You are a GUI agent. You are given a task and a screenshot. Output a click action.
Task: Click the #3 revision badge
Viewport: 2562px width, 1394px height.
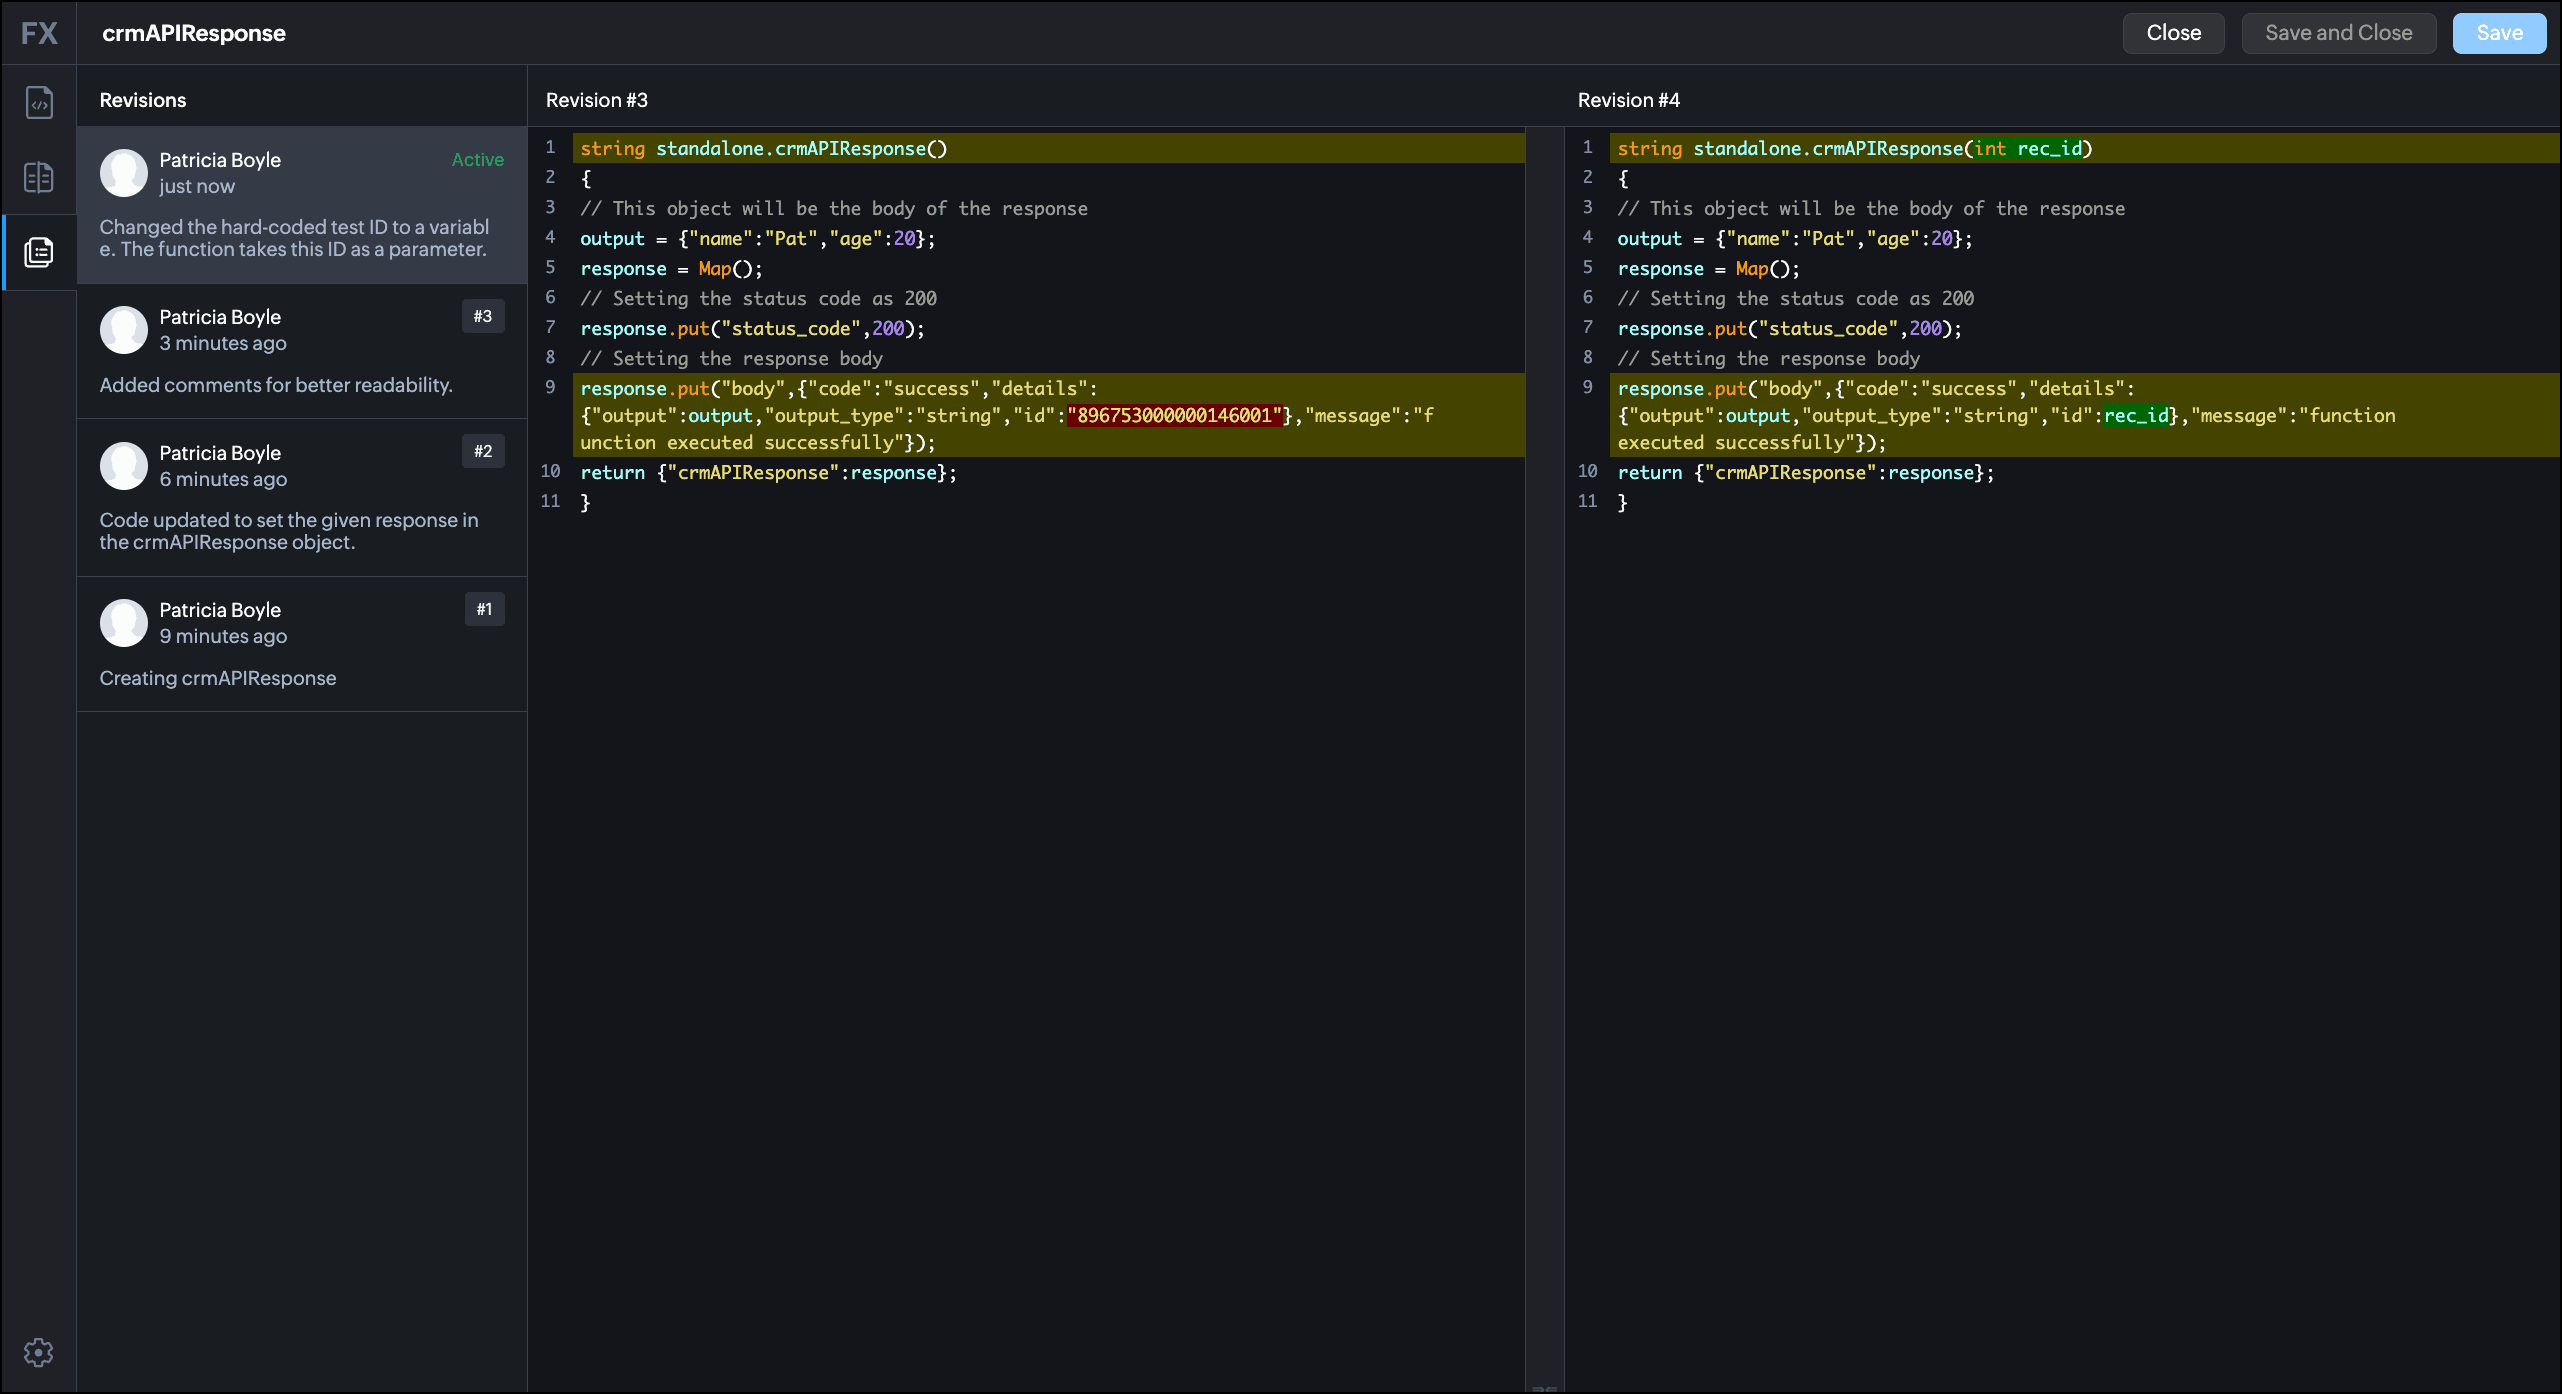click(483, 316)
